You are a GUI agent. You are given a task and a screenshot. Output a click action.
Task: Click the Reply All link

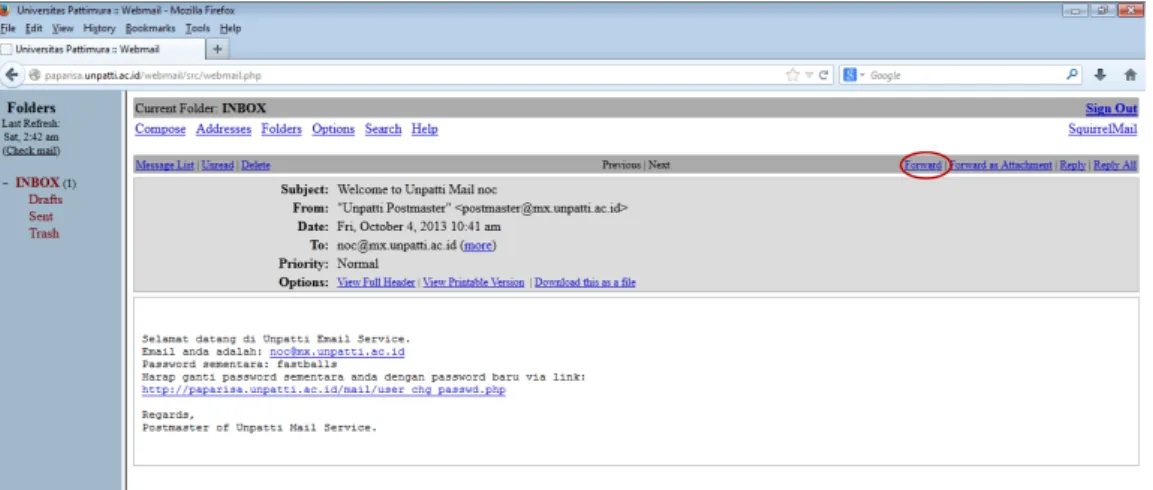pyautogui.click(x=1115, y=165)
